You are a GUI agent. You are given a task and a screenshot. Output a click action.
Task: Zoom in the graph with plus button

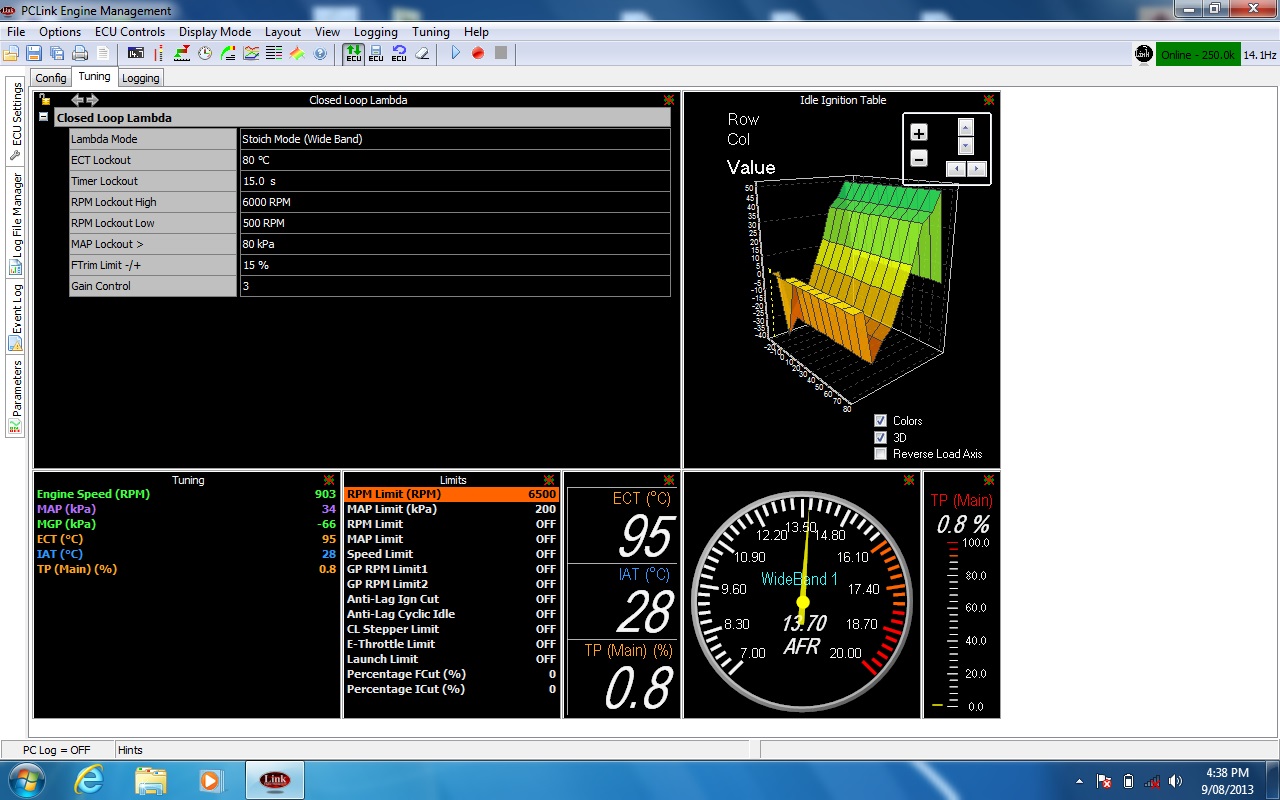(x=919, y=133)
